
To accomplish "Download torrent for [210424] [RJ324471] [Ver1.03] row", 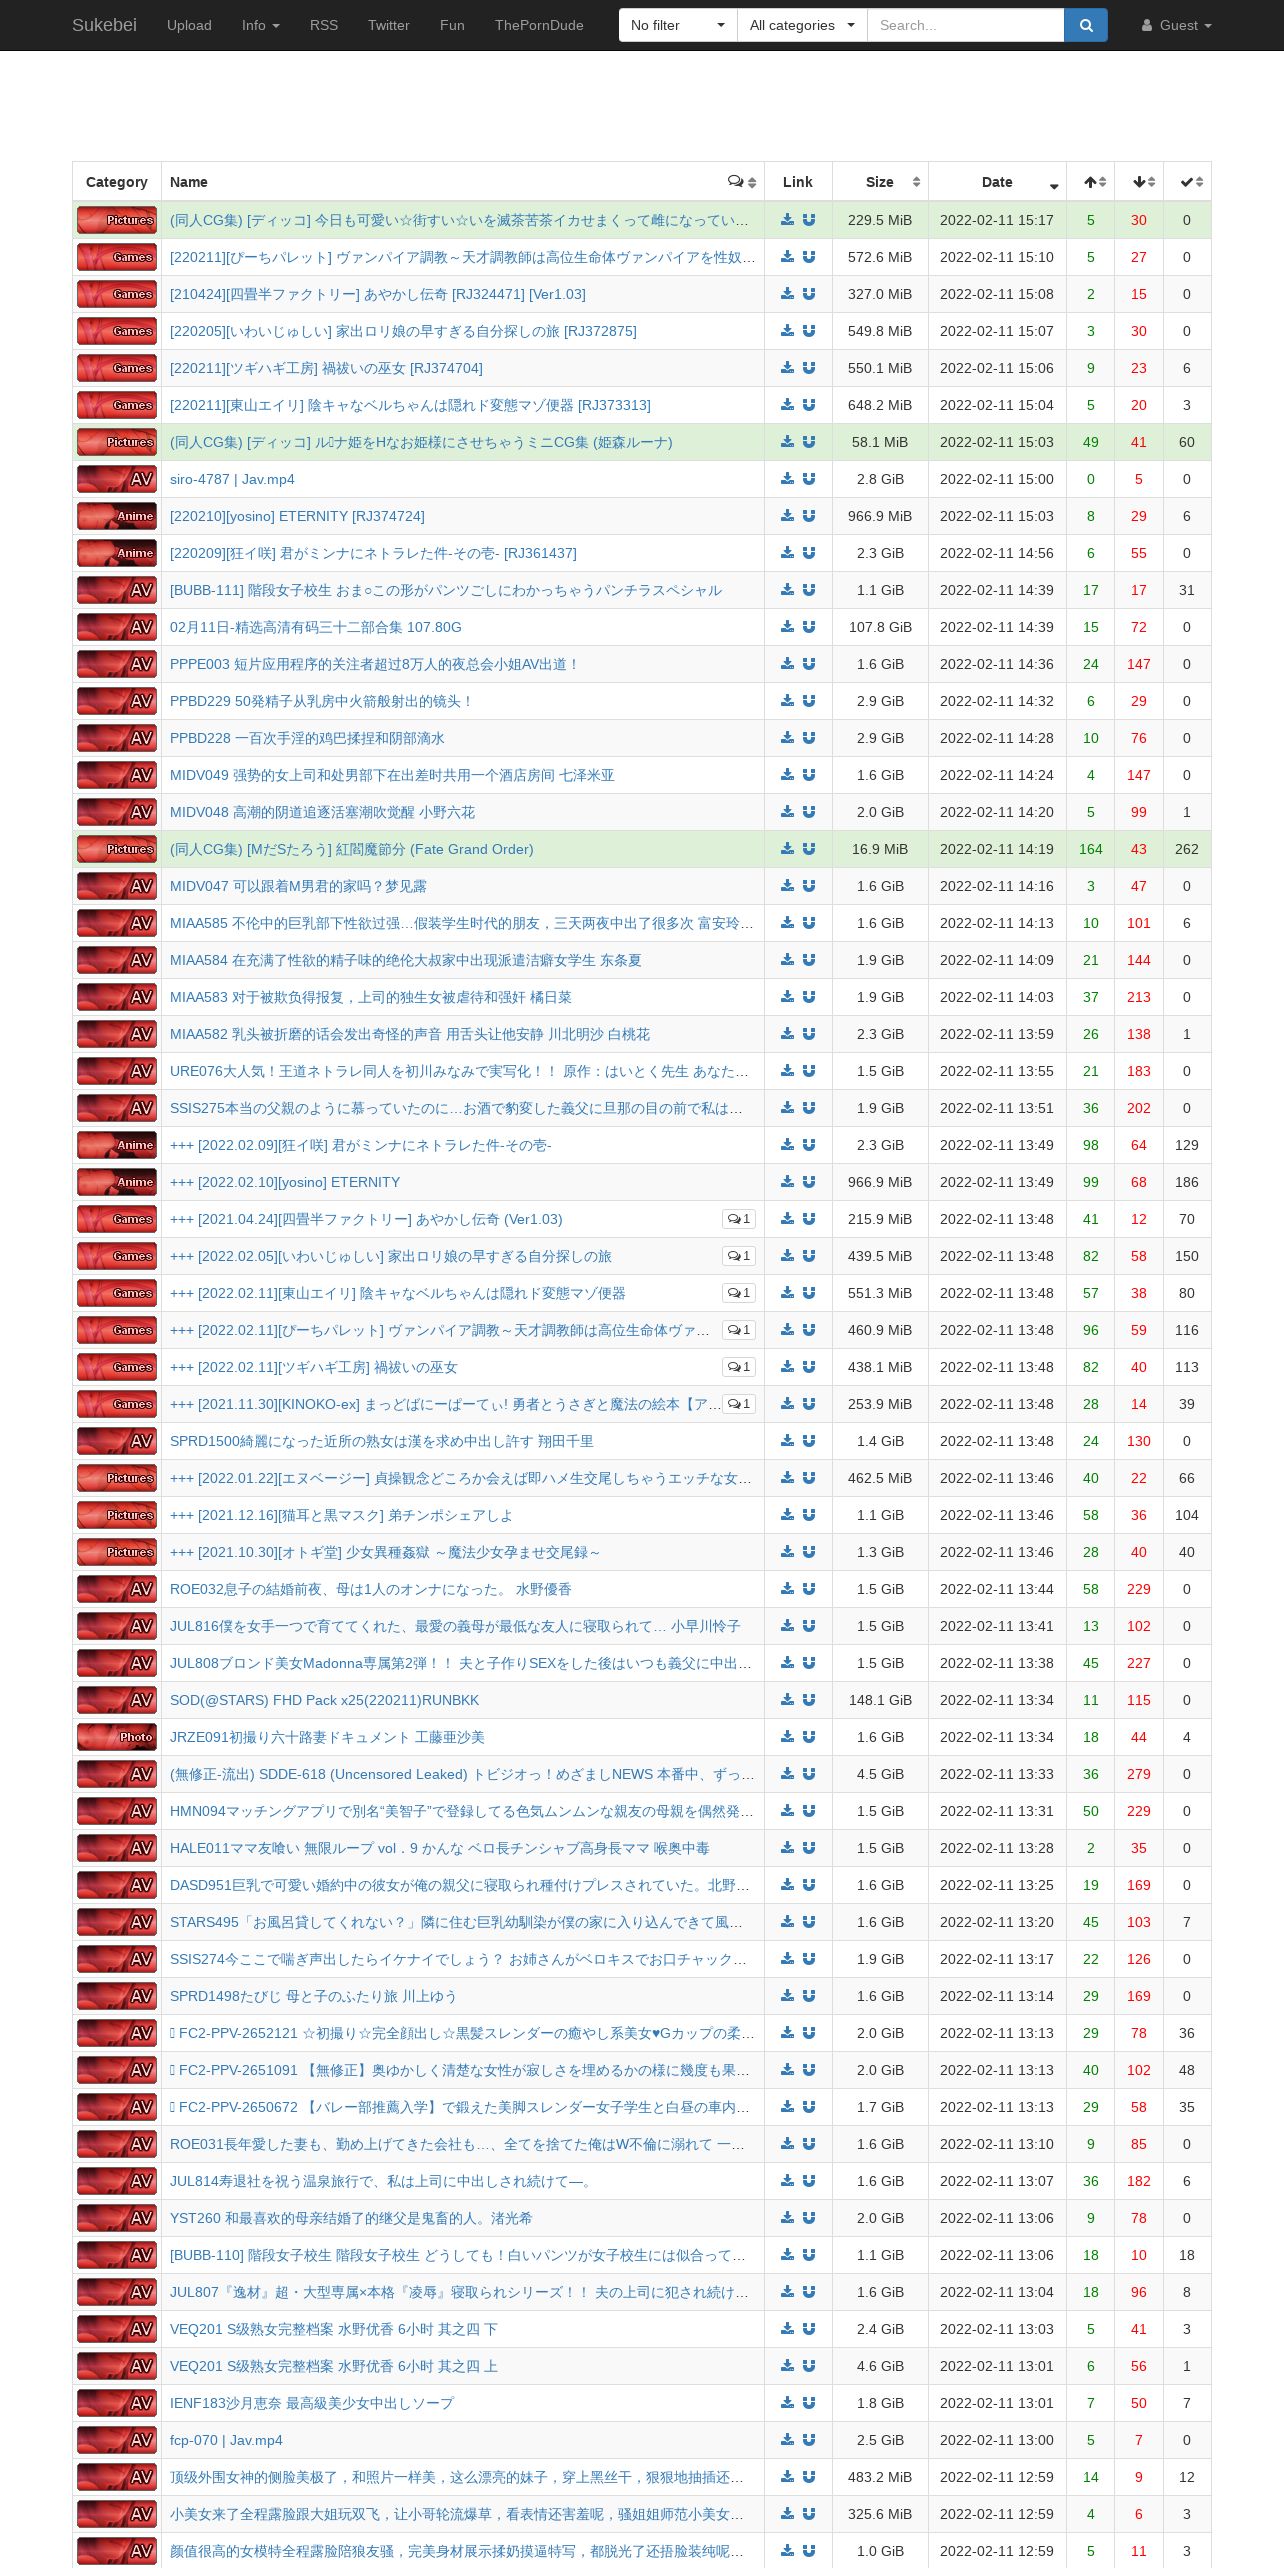I will (788, 294).
